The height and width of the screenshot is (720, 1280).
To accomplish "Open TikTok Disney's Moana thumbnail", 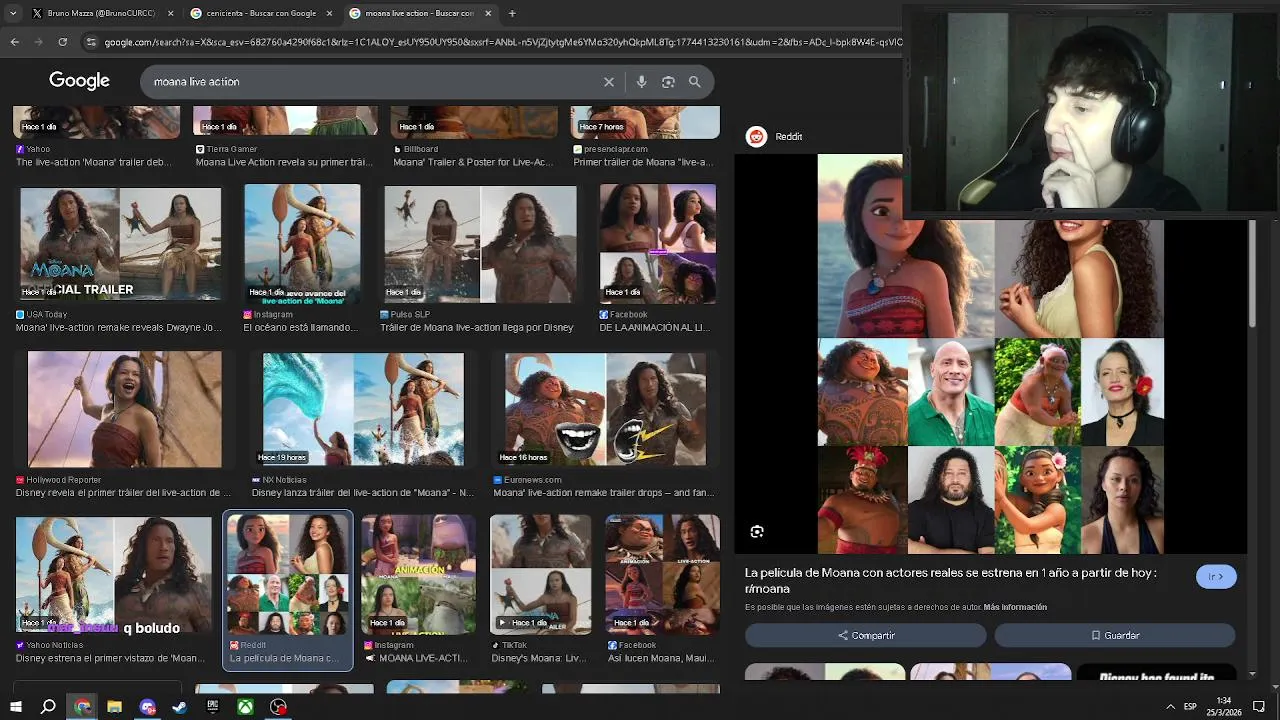I will pos(541,575).
